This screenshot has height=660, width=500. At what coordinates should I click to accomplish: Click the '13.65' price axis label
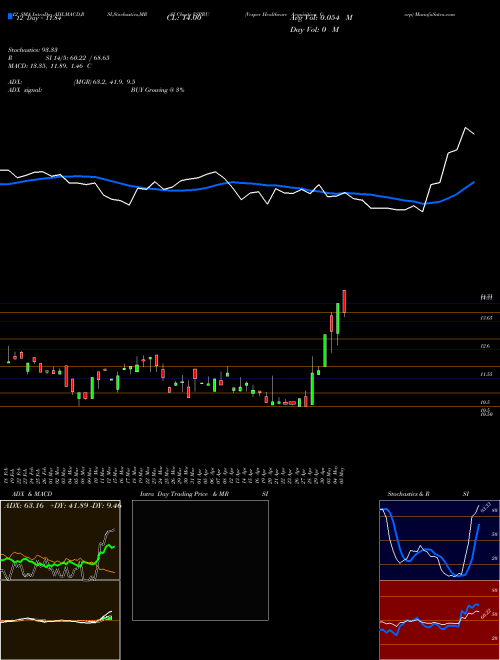pyautogui.click(x=486, y=318)
